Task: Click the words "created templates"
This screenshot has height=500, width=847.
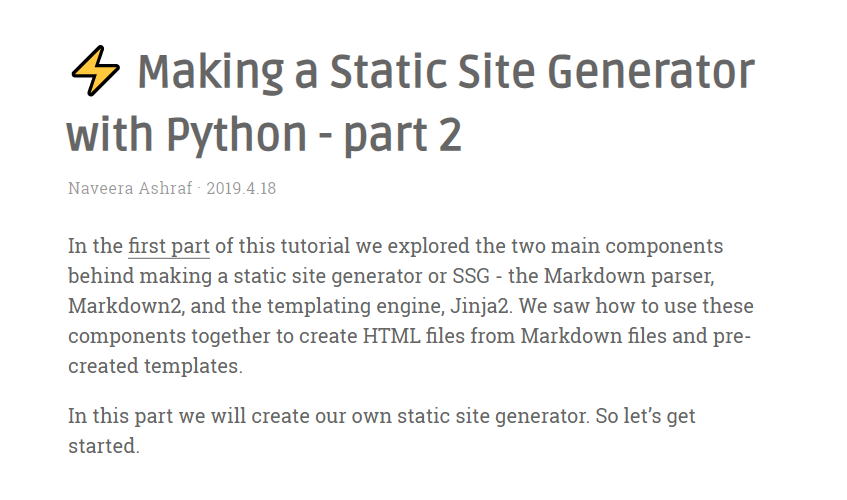Action: coord(155,365)
